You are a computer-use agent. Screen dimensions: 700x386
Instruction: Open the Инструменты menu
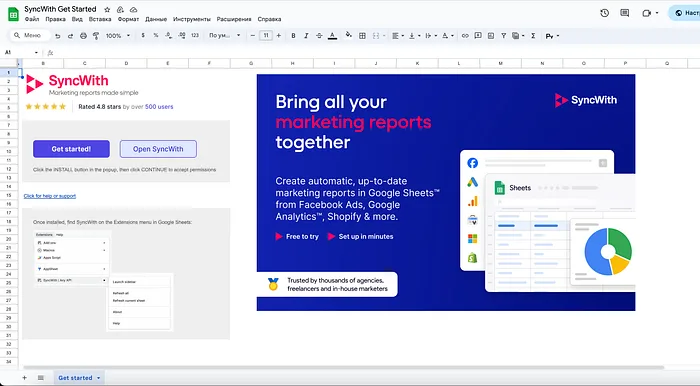192,19
